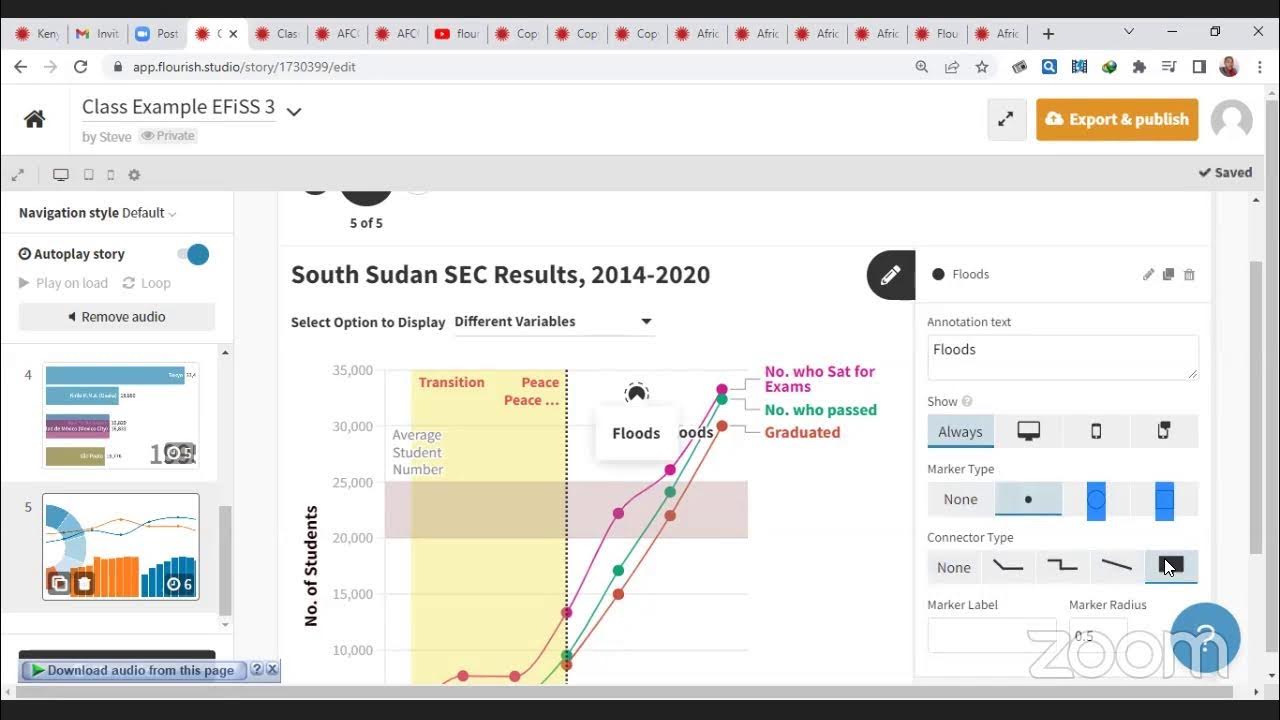Choose the curved line connector type
This screenshot has width=1280, height=720.
tap(1007, 567)
